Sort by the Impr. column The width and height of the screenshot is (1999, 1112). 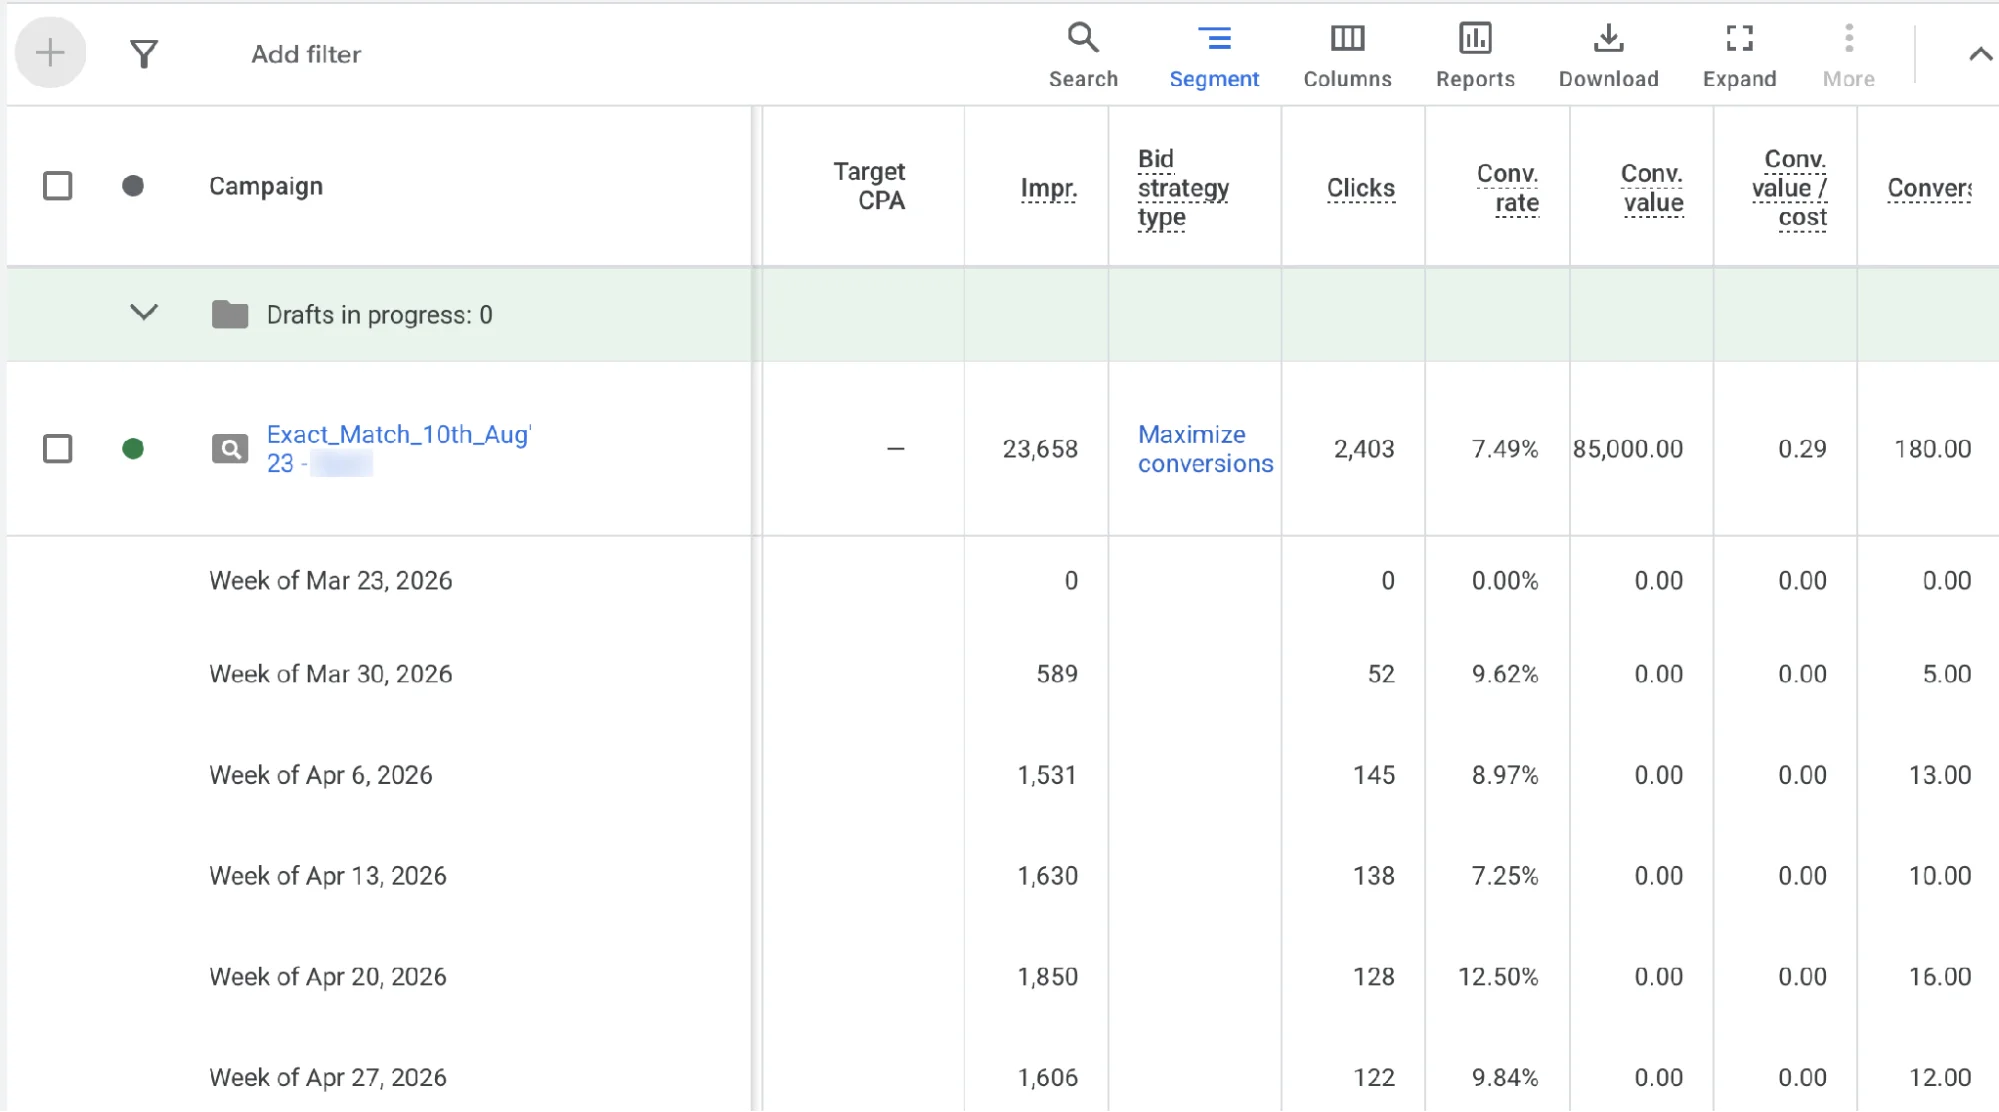[x=1048, y=188]
